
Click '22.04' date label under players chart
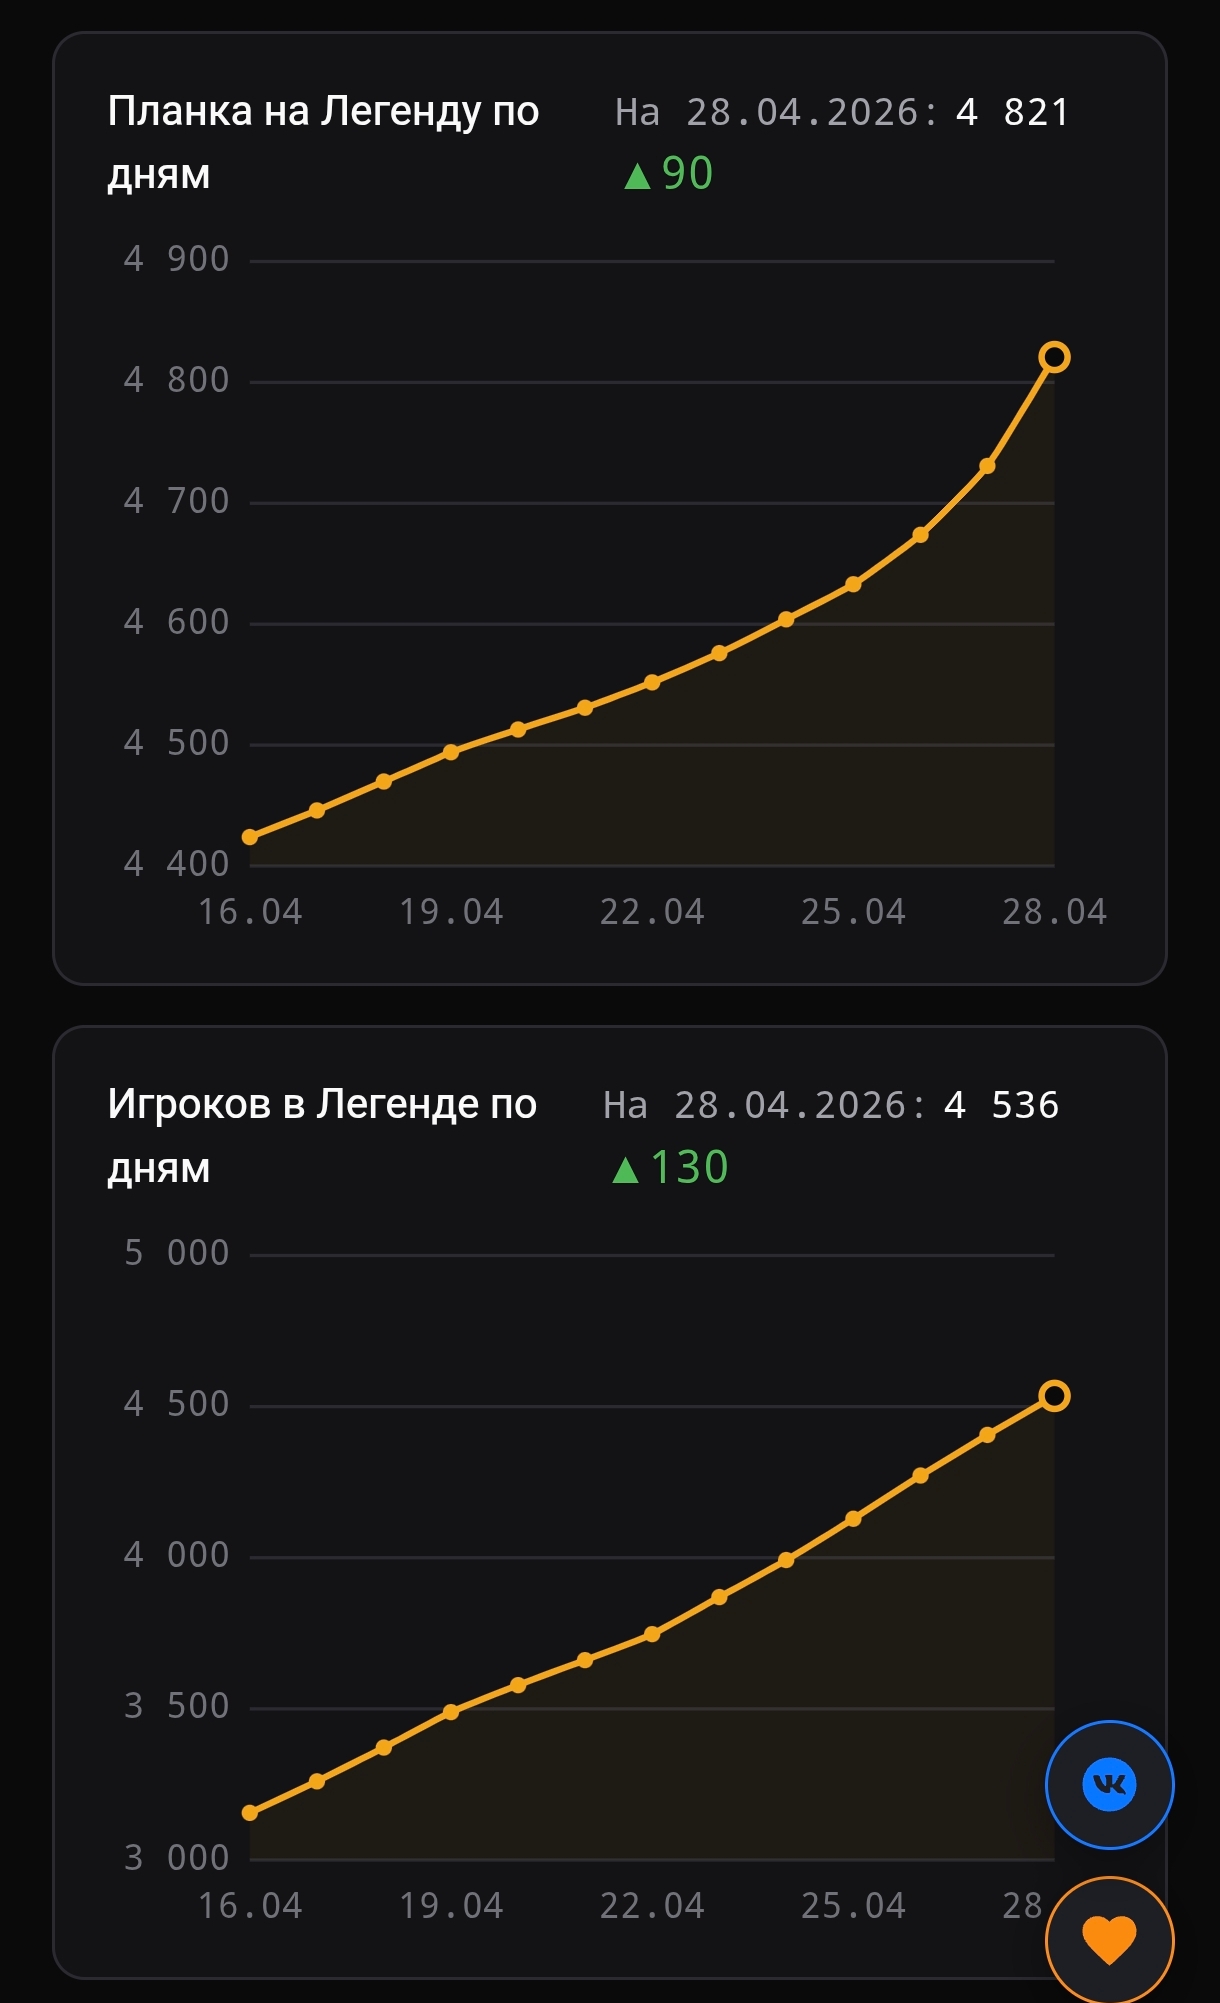tap(652, 1906)
